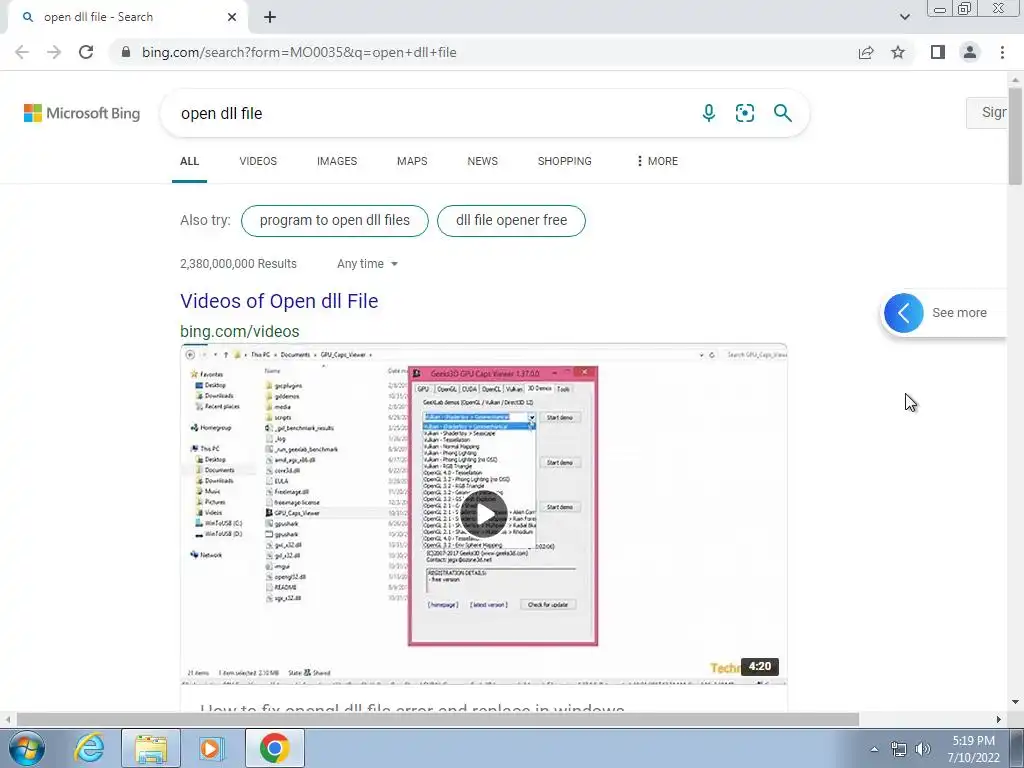Expand the MORE search categories
1024x768 pixels.
[x=657, y=161]
